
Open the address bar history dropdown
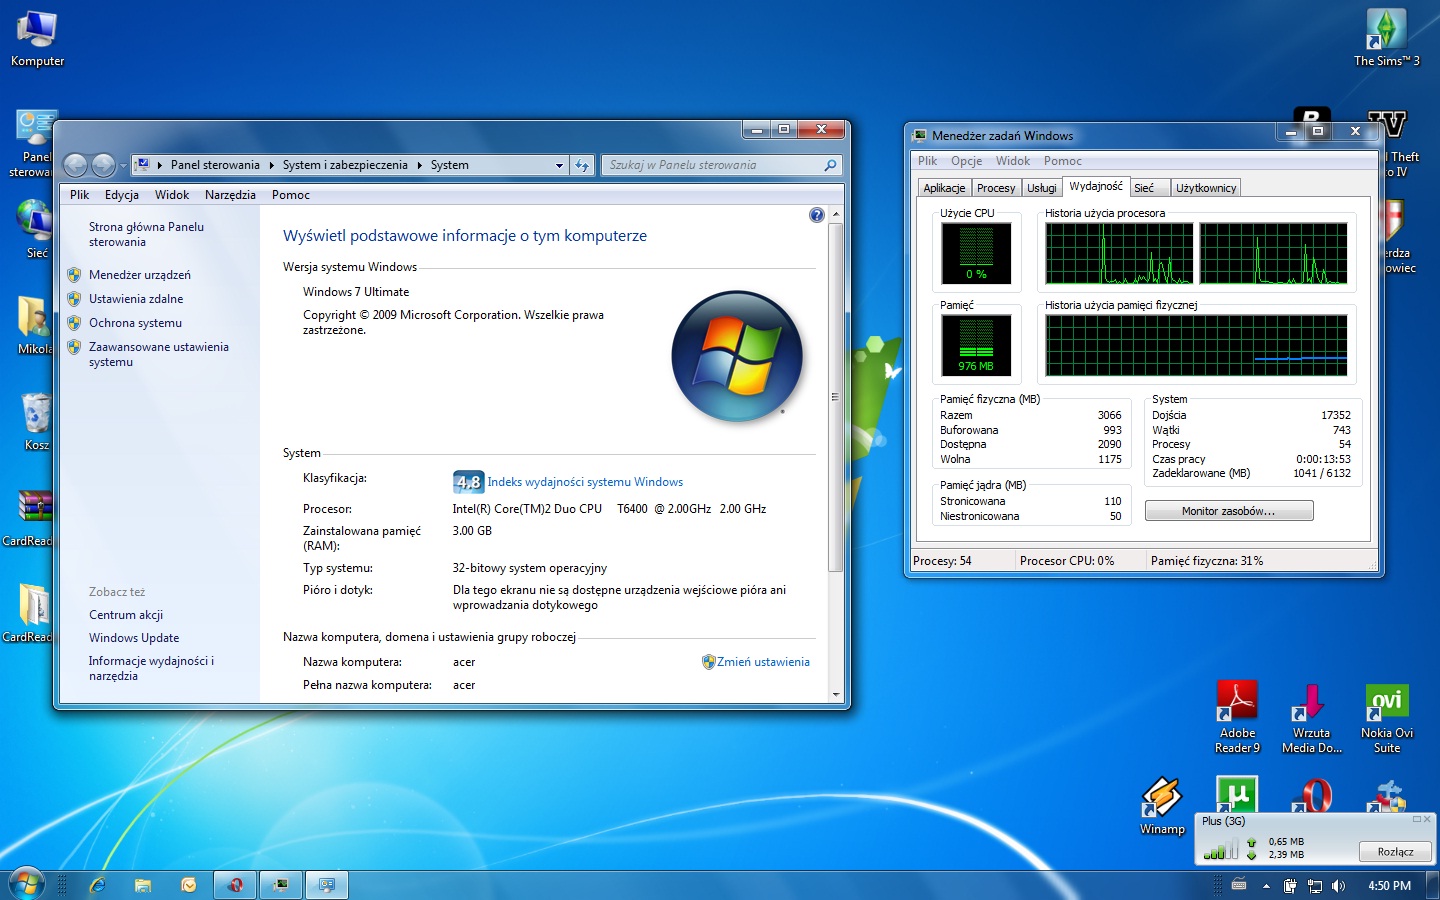point(559,165)
